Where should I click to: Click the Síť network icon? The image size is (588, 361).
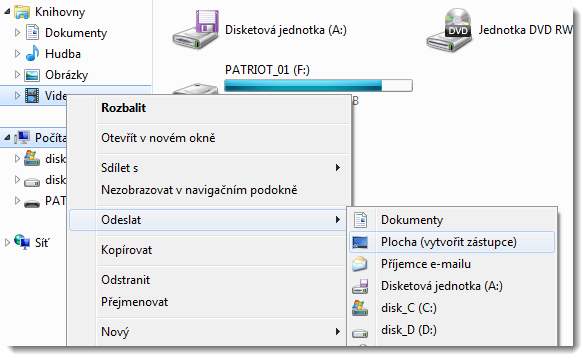point(22,242)
